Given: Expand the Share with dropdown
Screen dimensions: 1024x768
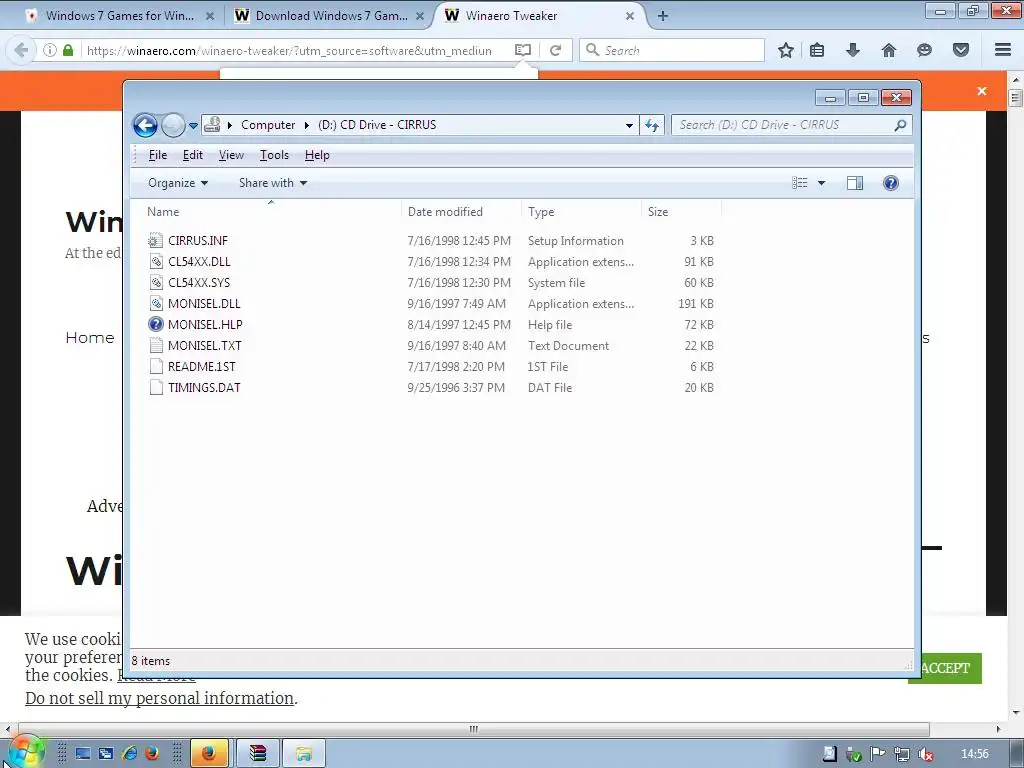Looking at the screenshot, I should (x=273, y=183).
